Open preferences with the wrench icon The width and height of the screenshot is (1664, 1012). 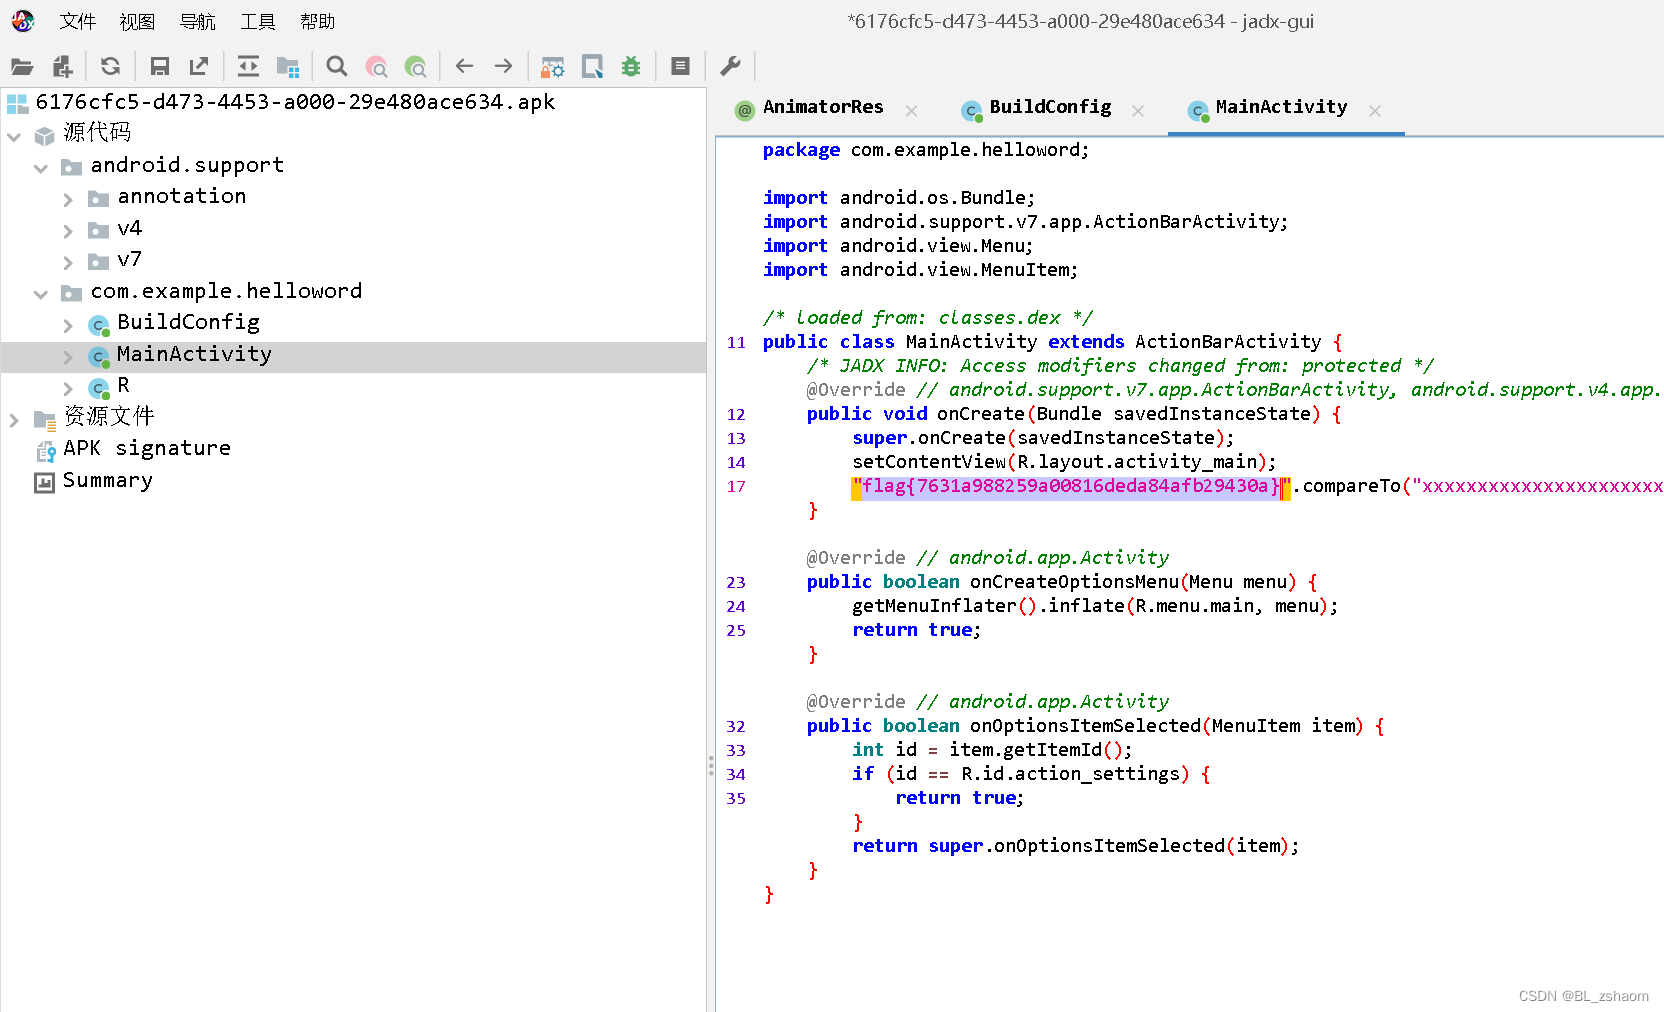tap(730, 66)
